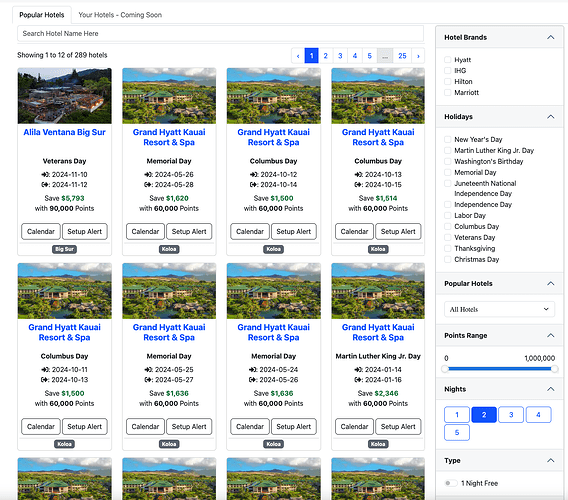This screenshot has width=568, height=500.
Task: Open Calendar for 2024-10-11 Columbus Day card
Action: coord(41,426)
